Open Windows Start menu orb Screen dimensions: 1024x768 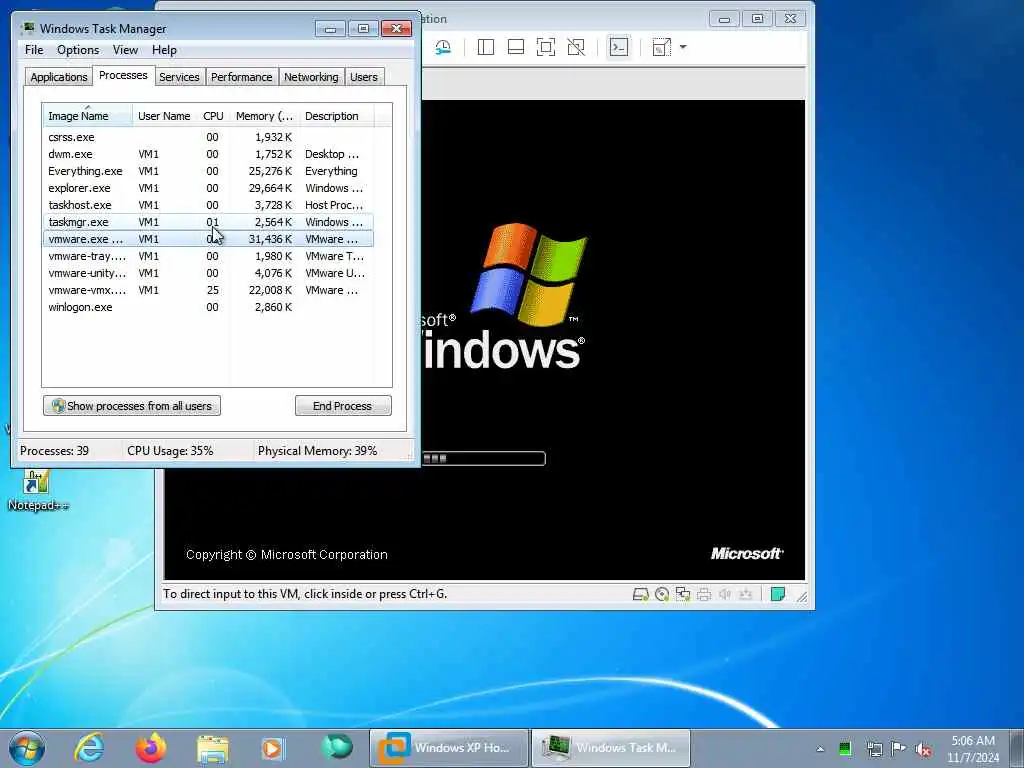[x=27, y=748]
